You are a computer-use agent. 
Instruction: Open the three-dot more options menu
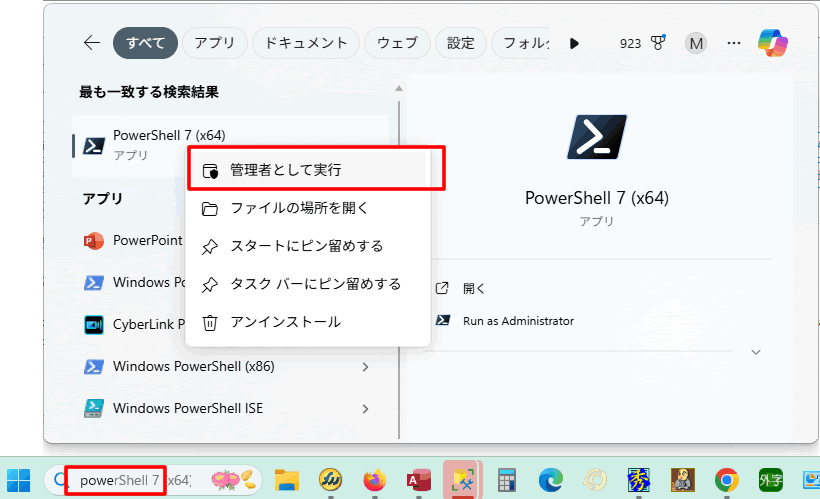734,43
